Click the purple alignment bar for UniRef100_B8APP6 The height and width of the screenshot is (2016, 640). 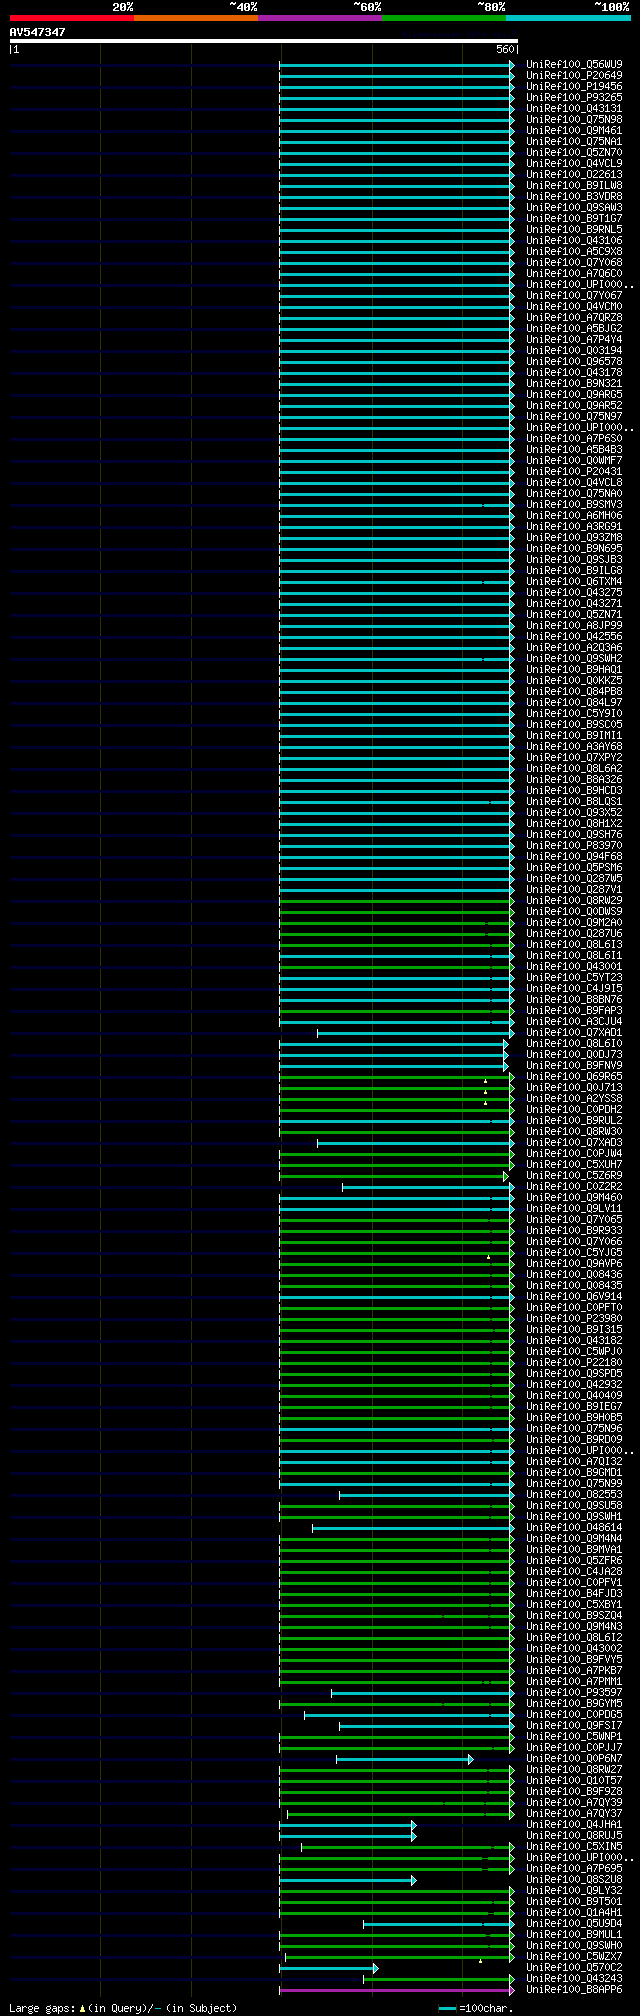[x=397, y=1989]
